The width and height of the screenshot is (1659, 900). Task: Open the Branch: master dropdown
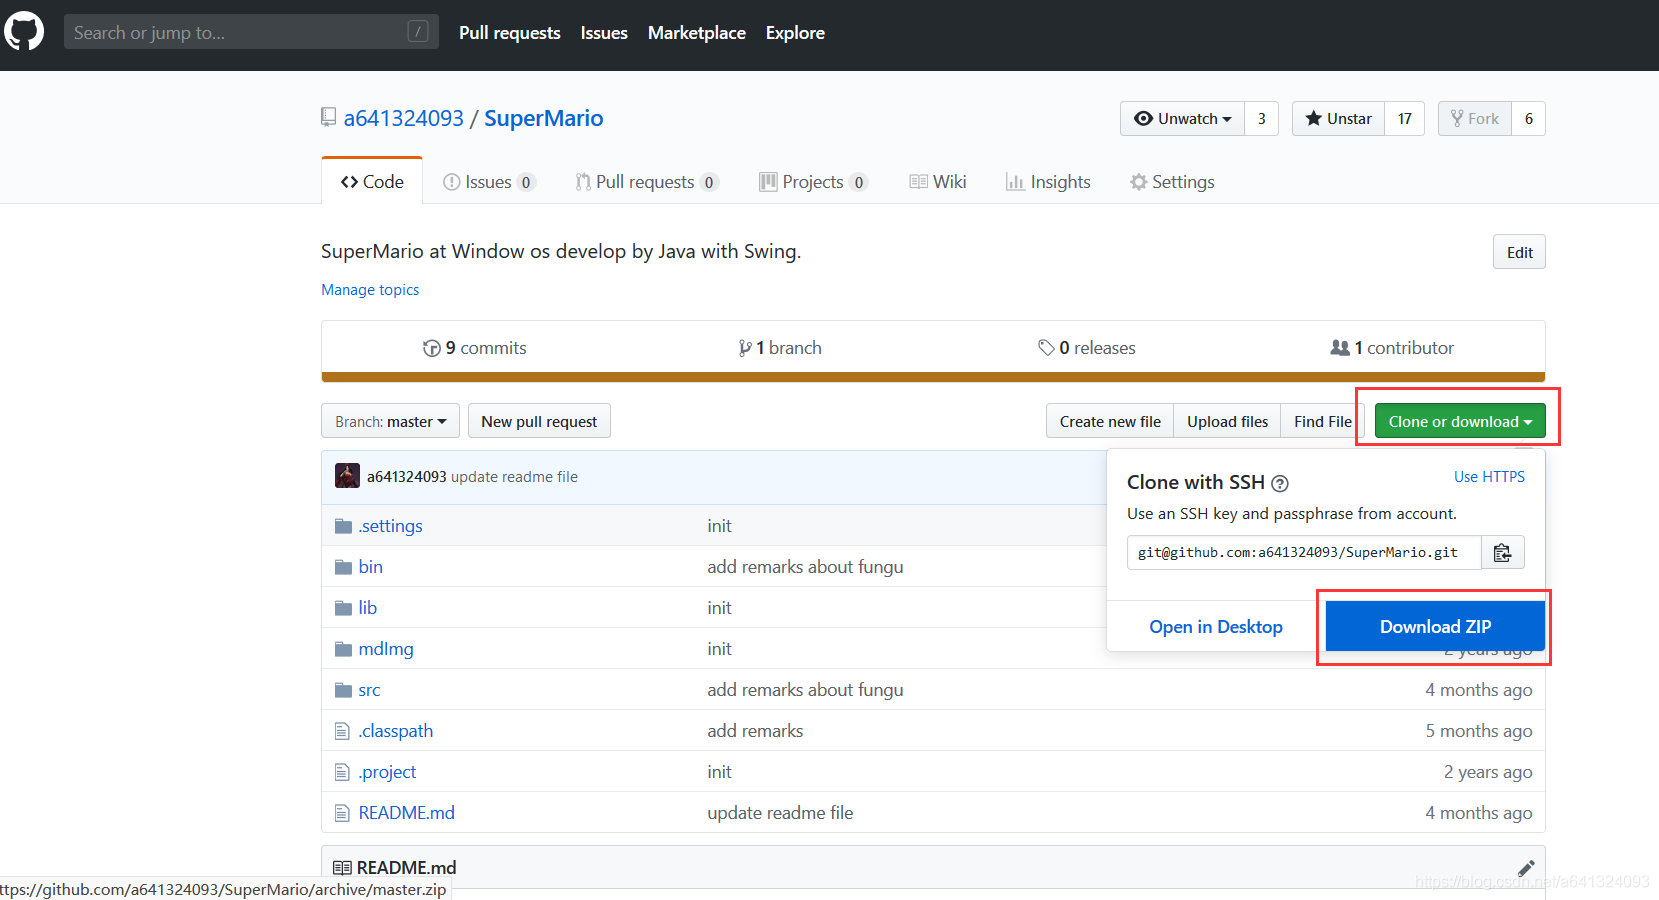[390, 421]
